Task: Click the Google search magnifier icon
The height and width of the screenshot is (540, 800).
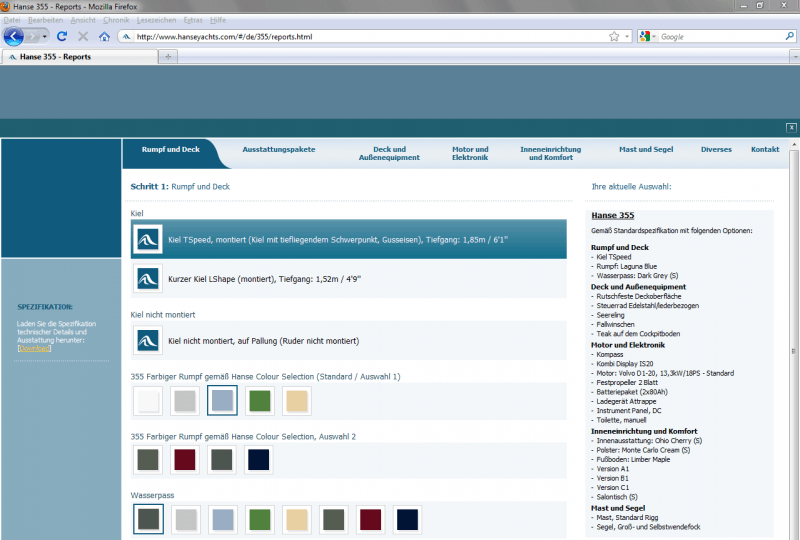Action: (x=789, y=37)
